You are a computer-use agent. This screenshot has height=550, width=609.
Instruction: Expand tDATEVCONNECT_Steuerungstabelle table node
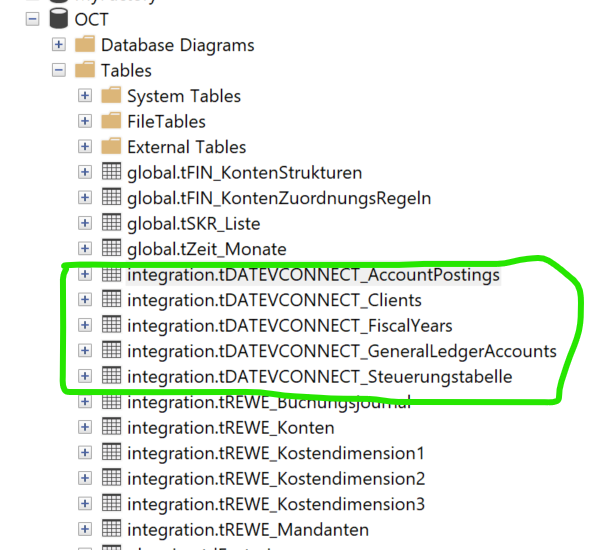click(x=85, y=376)
